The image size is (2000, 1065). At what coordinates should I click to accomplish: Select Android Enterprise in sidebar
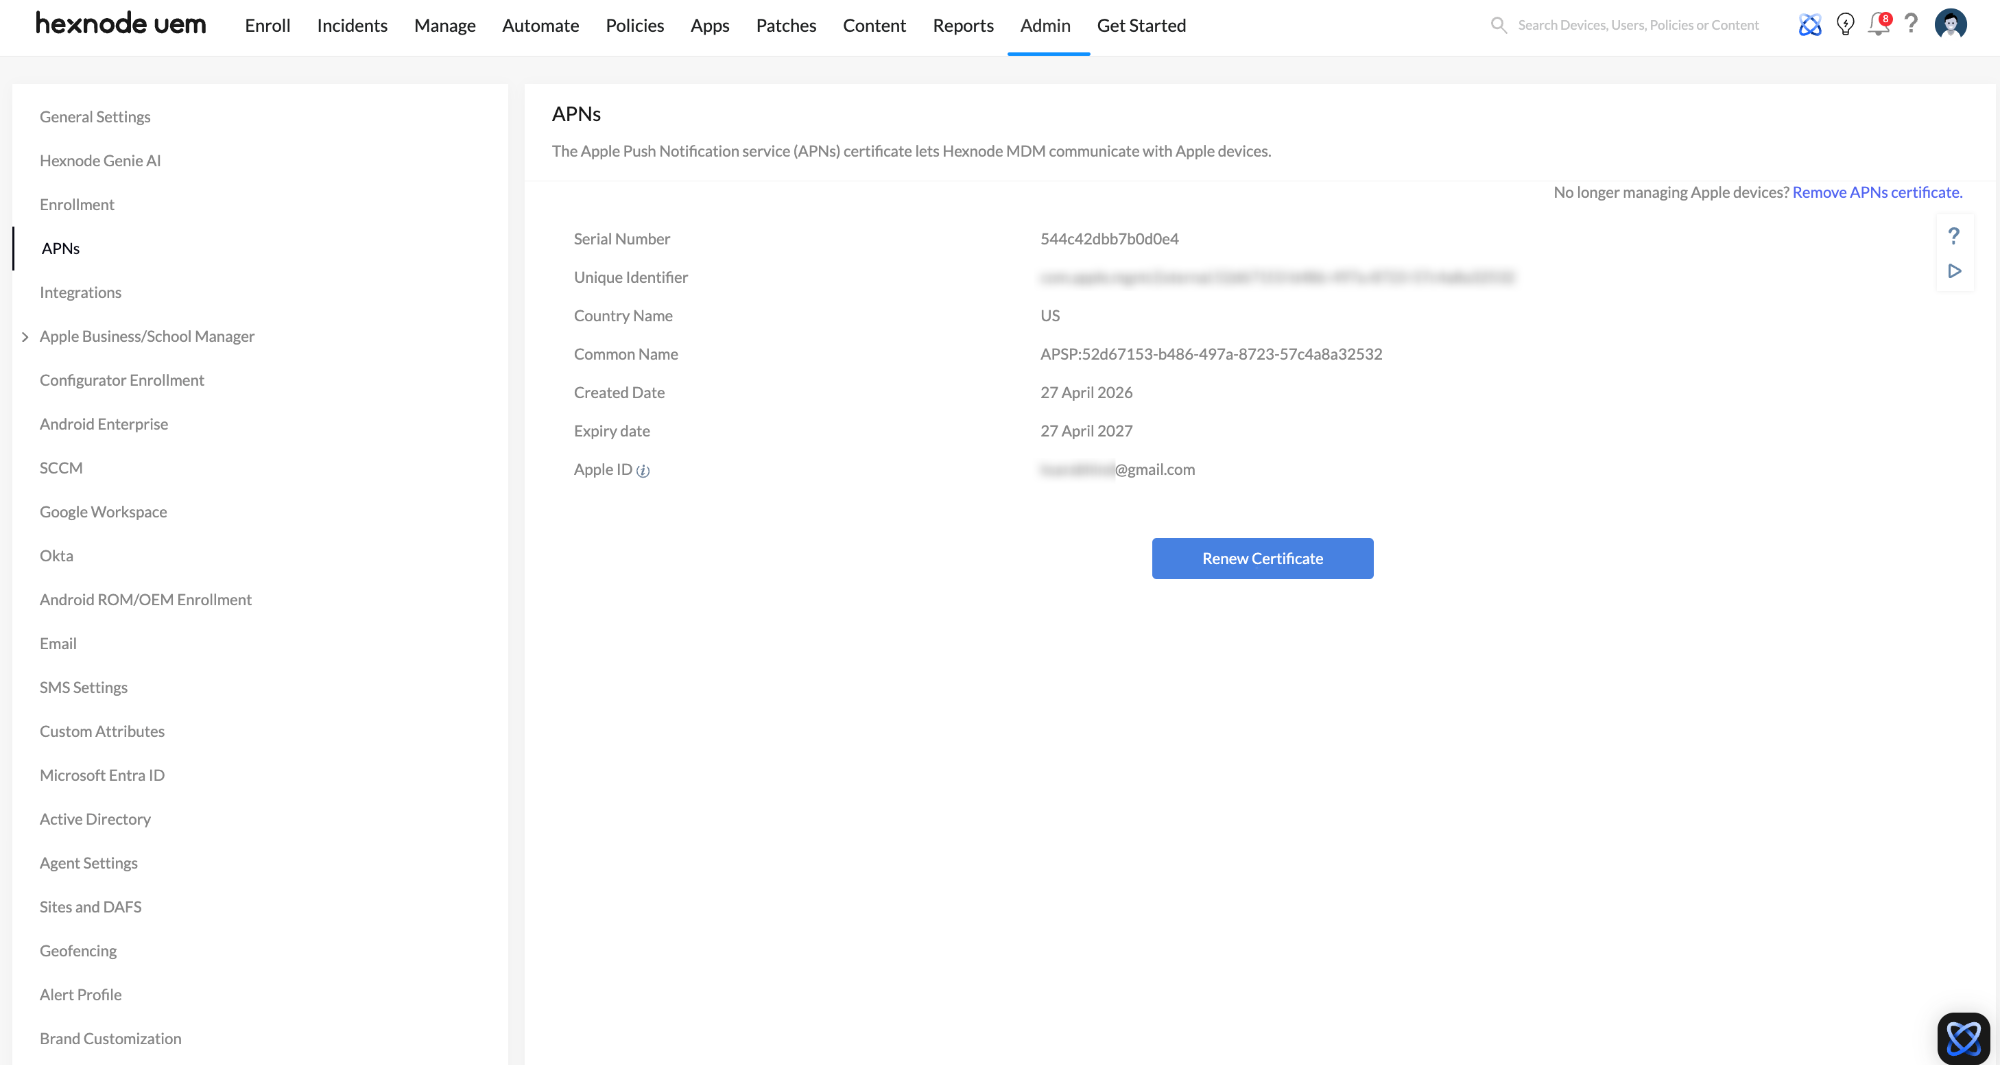pos(104,425)
